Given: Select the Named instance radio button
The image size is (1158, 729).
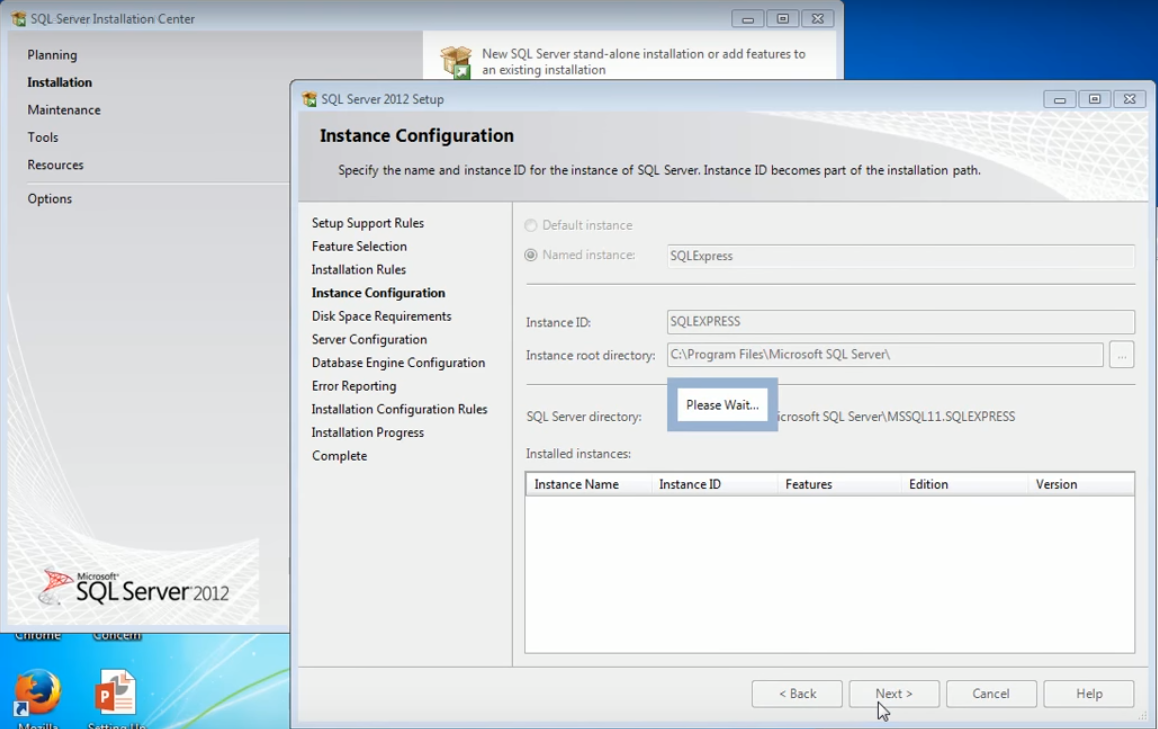Looking at the screenshot, I should point(530,255).
